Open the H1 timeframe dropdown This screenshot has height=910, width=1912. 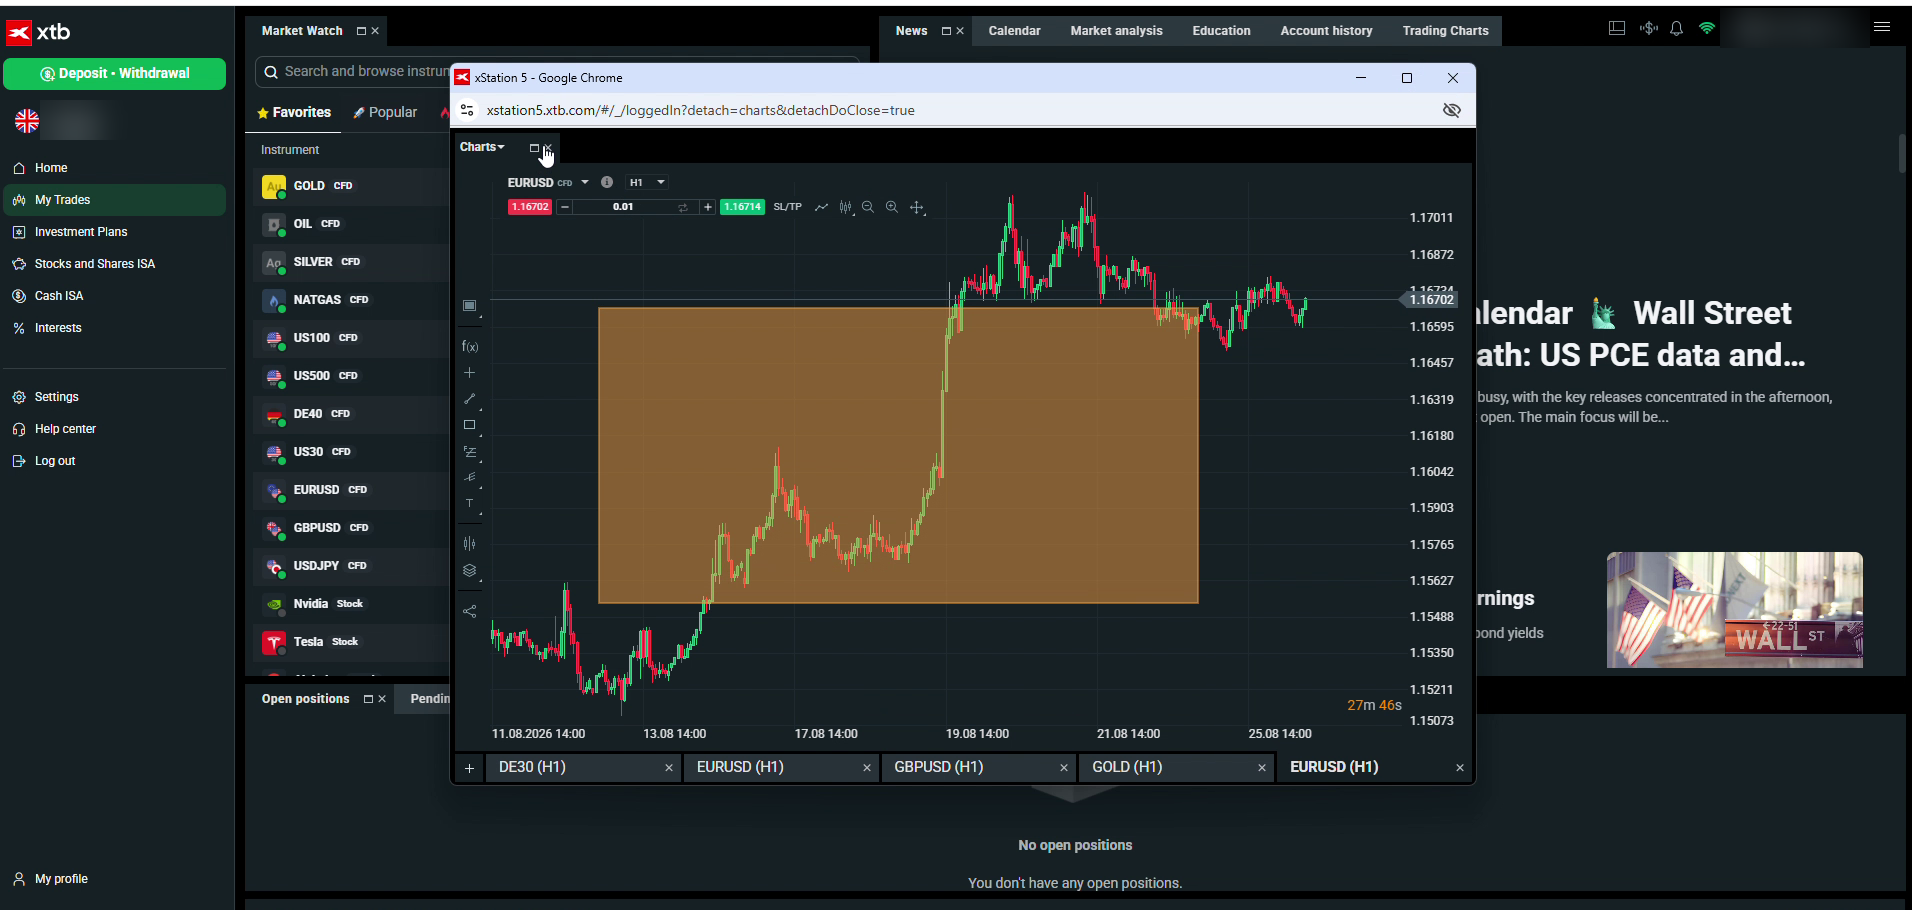click(x=647, y=182)
